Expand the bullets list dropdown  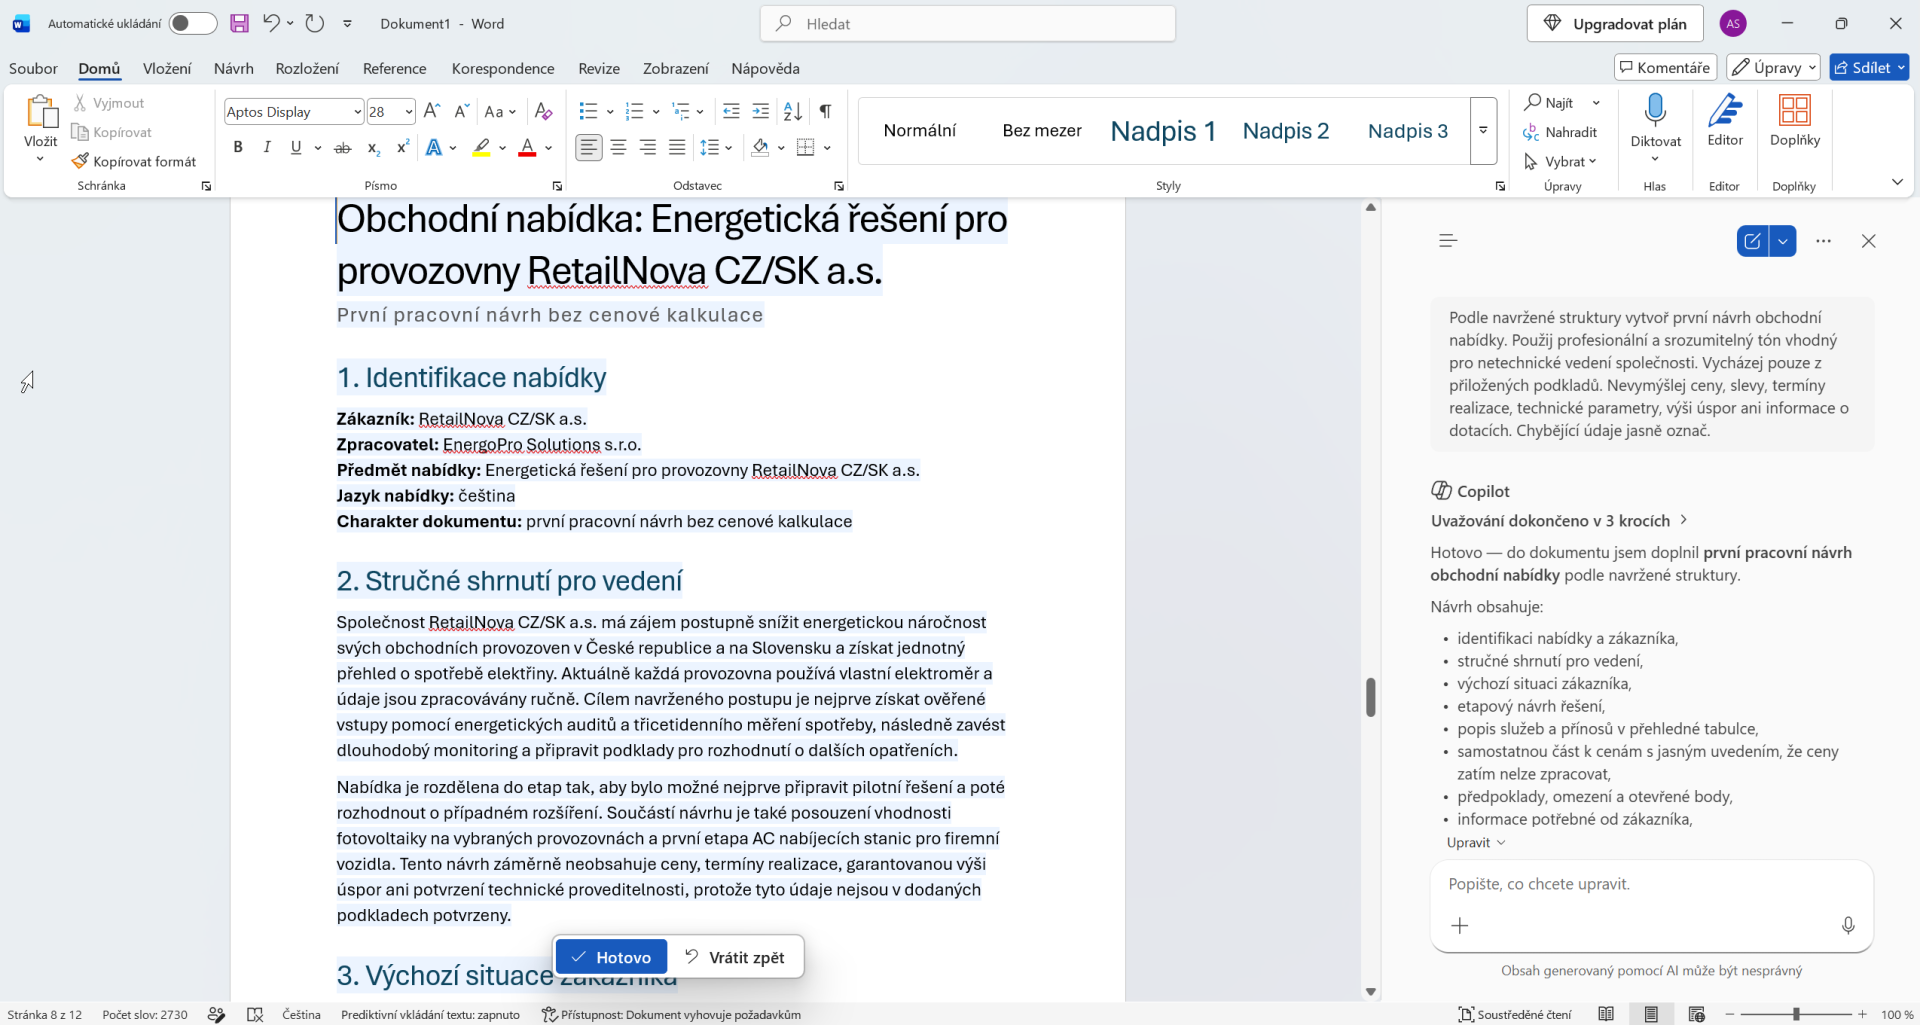pos(610,111)
